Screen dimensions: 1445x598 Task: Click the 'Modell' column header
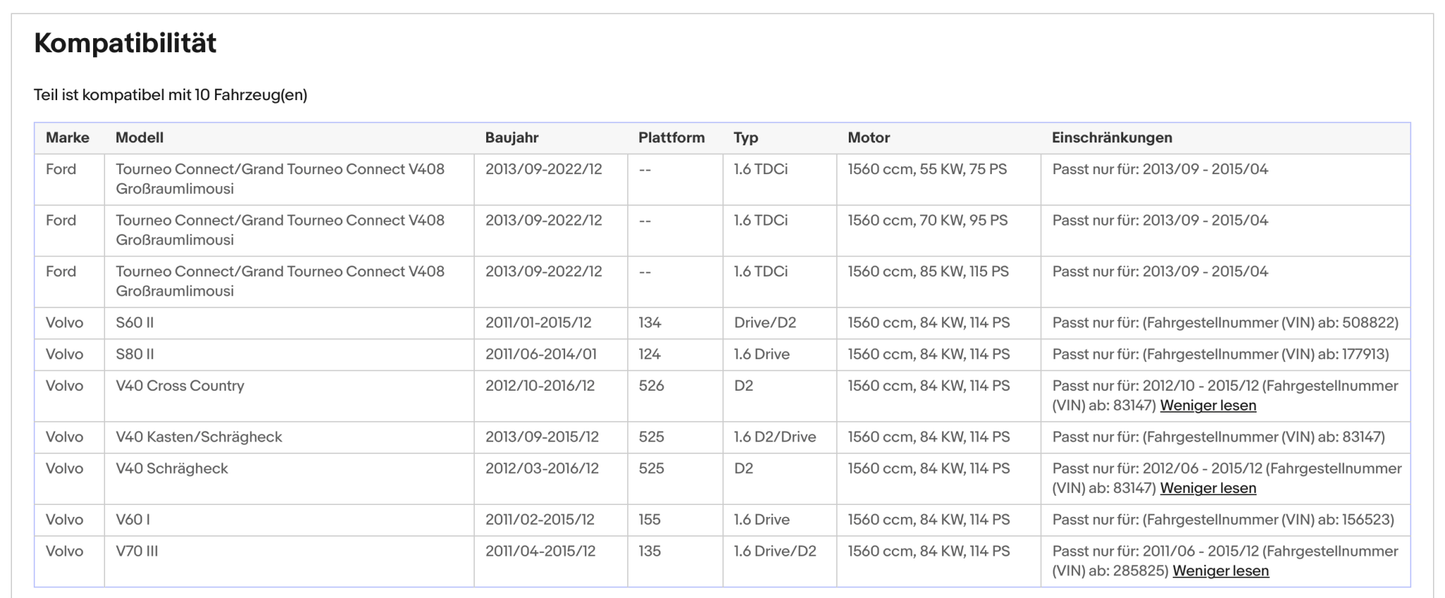[139, 138]
